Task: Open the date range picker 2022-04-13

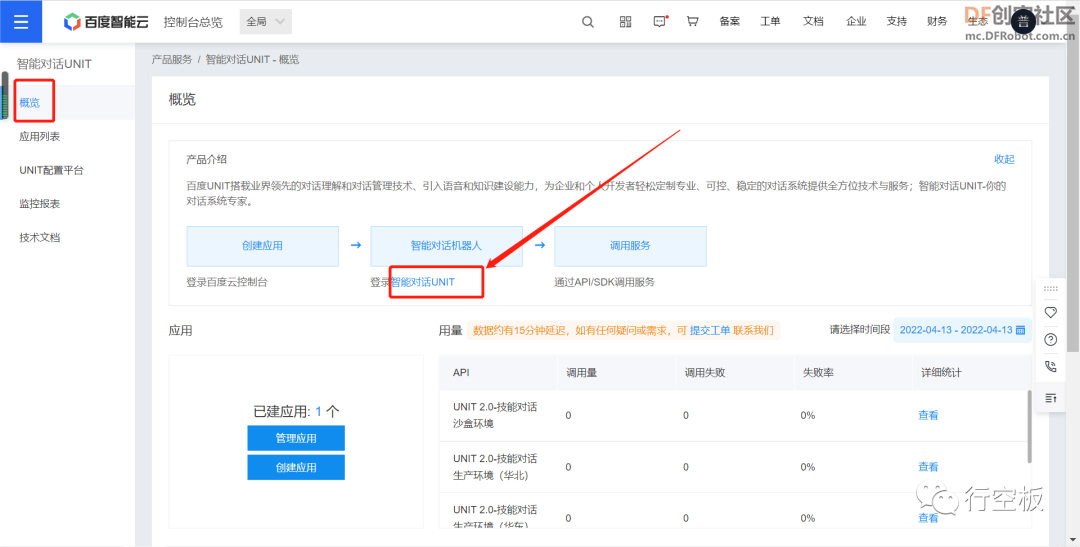Action: (962, 330)
